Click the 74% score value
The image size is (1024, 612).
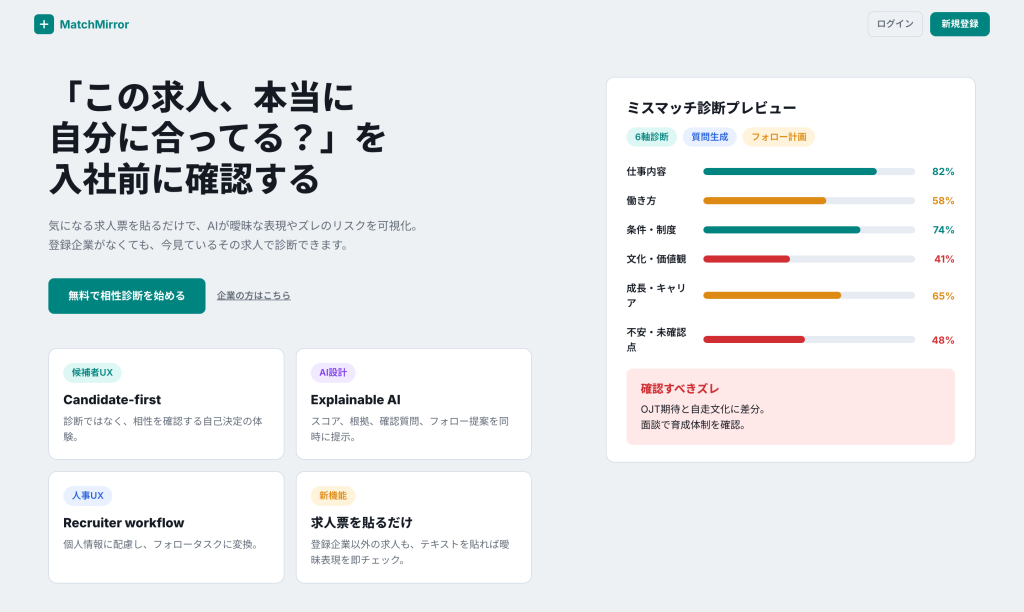click(943, 230)
